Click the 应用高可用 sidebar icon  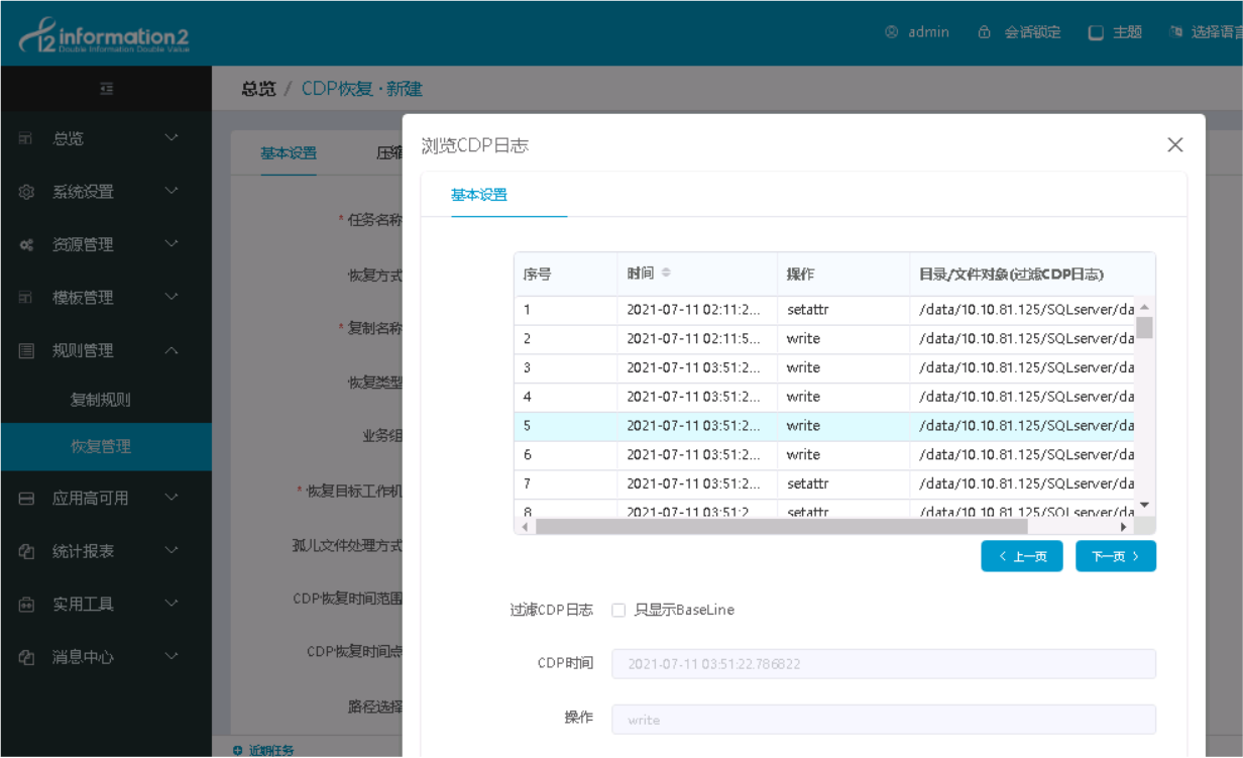click(x=27, y=498)
